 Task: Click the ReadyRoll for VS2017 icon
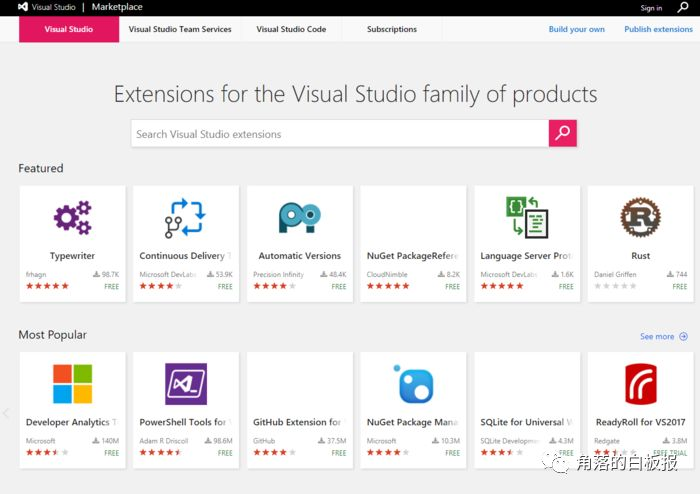click(640, 384)
